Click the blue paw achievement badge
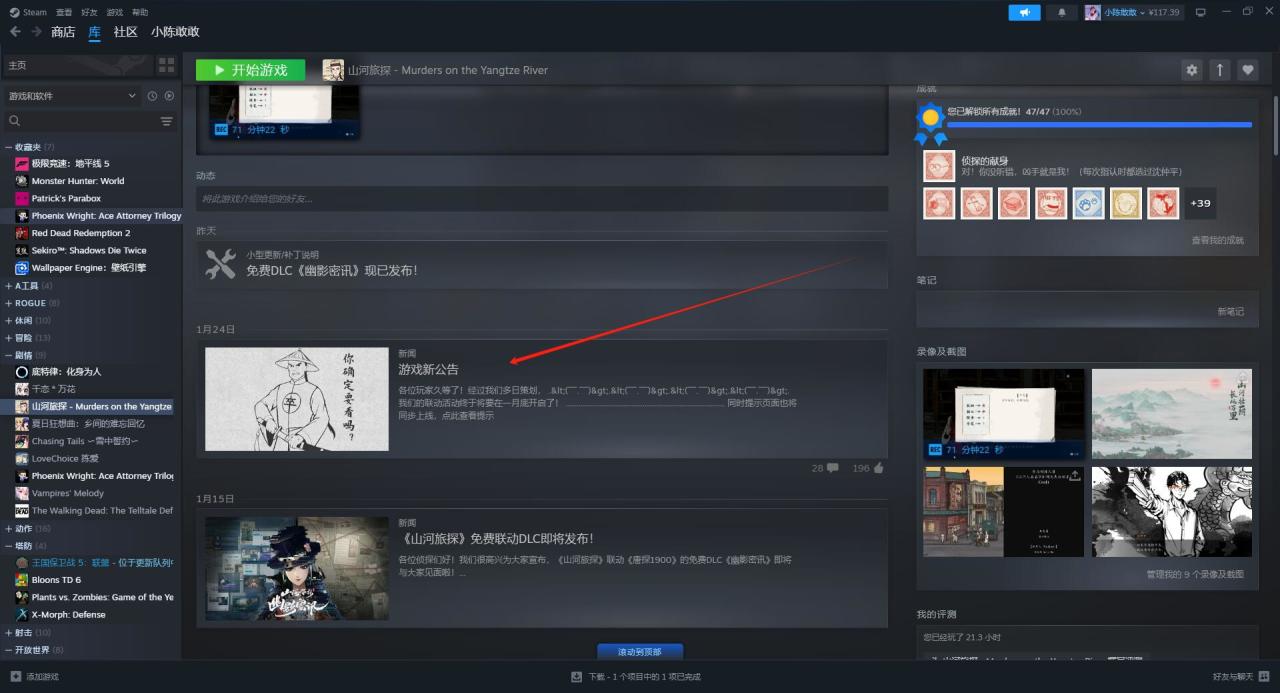Screen dimensions: 1280x693 point(1088,203)
